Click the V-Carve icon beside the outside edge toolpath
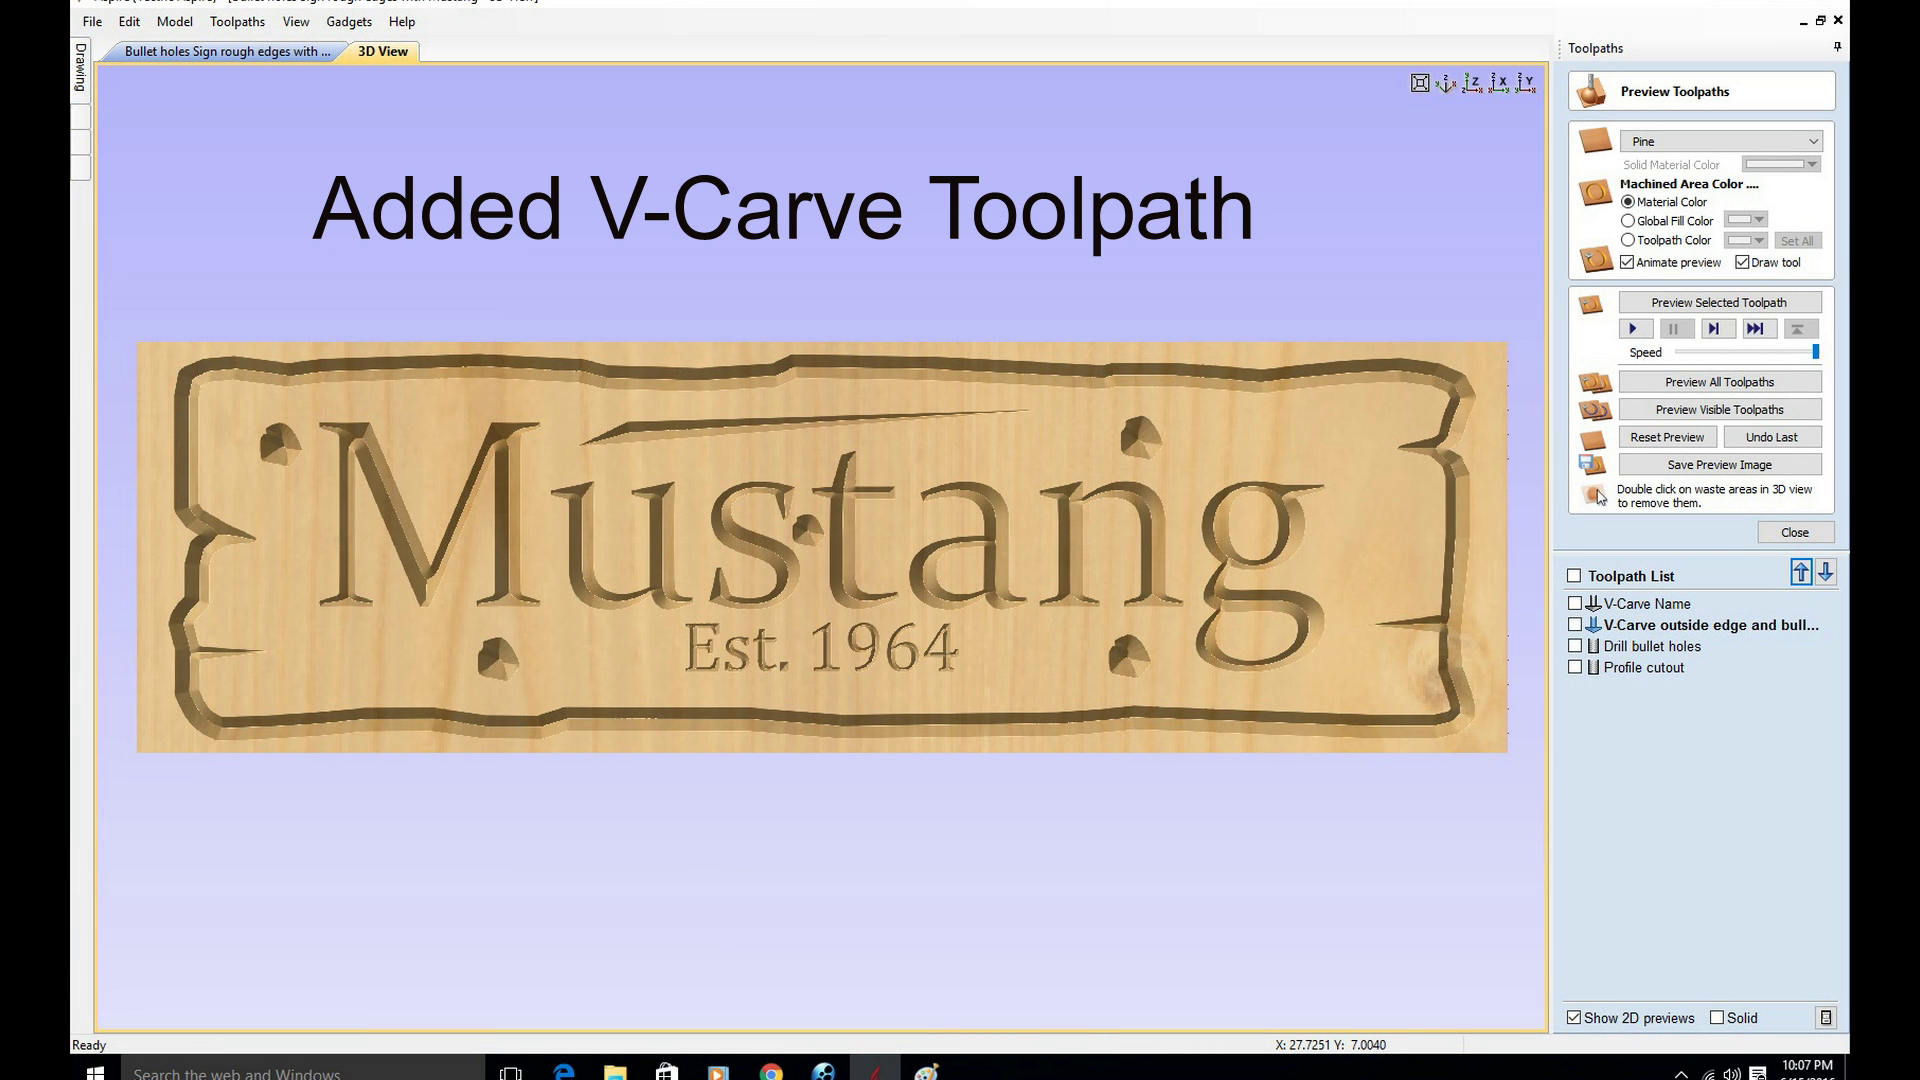Image resolution: width=1920 pixels, height=1080 pixels. pyautogui.click(x=1593, y=625)
